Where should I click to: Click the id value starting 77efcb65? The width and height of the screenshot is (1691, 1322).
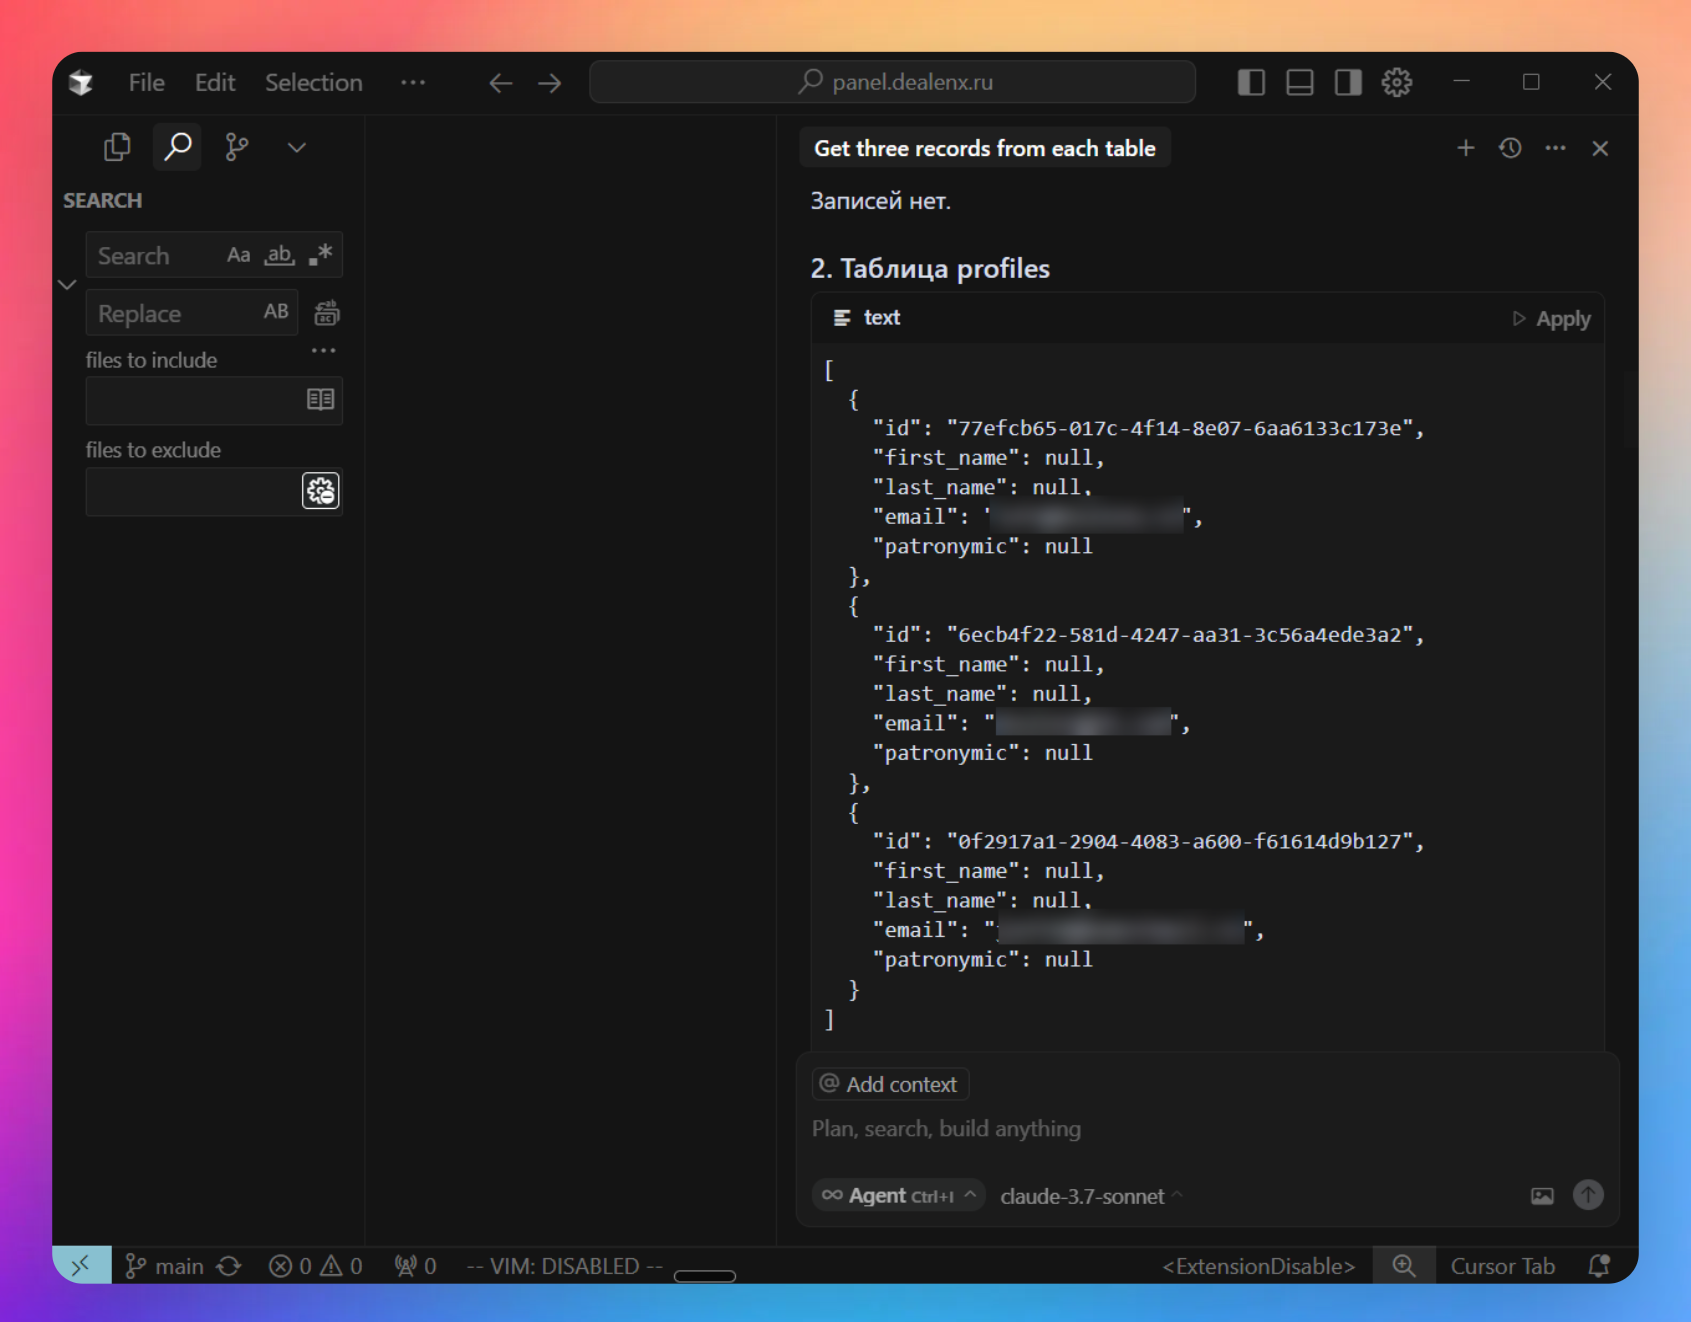click(1180, 428)
